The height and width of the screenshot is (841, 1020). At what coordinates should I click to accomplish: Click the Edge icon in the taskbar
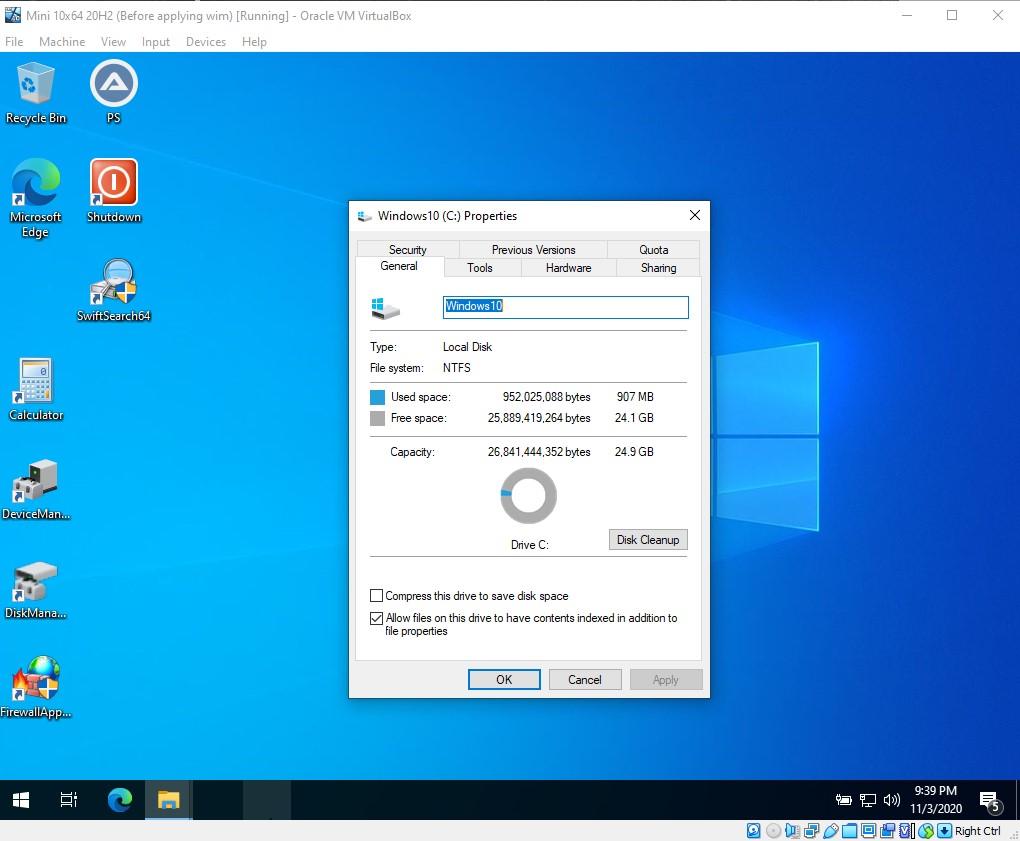pos(120,799)
